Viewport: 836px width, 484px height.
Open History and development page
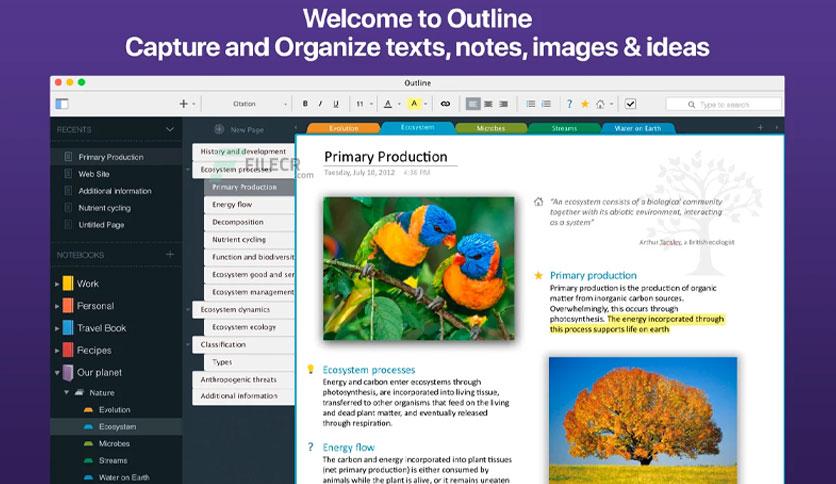pos(243,151)
